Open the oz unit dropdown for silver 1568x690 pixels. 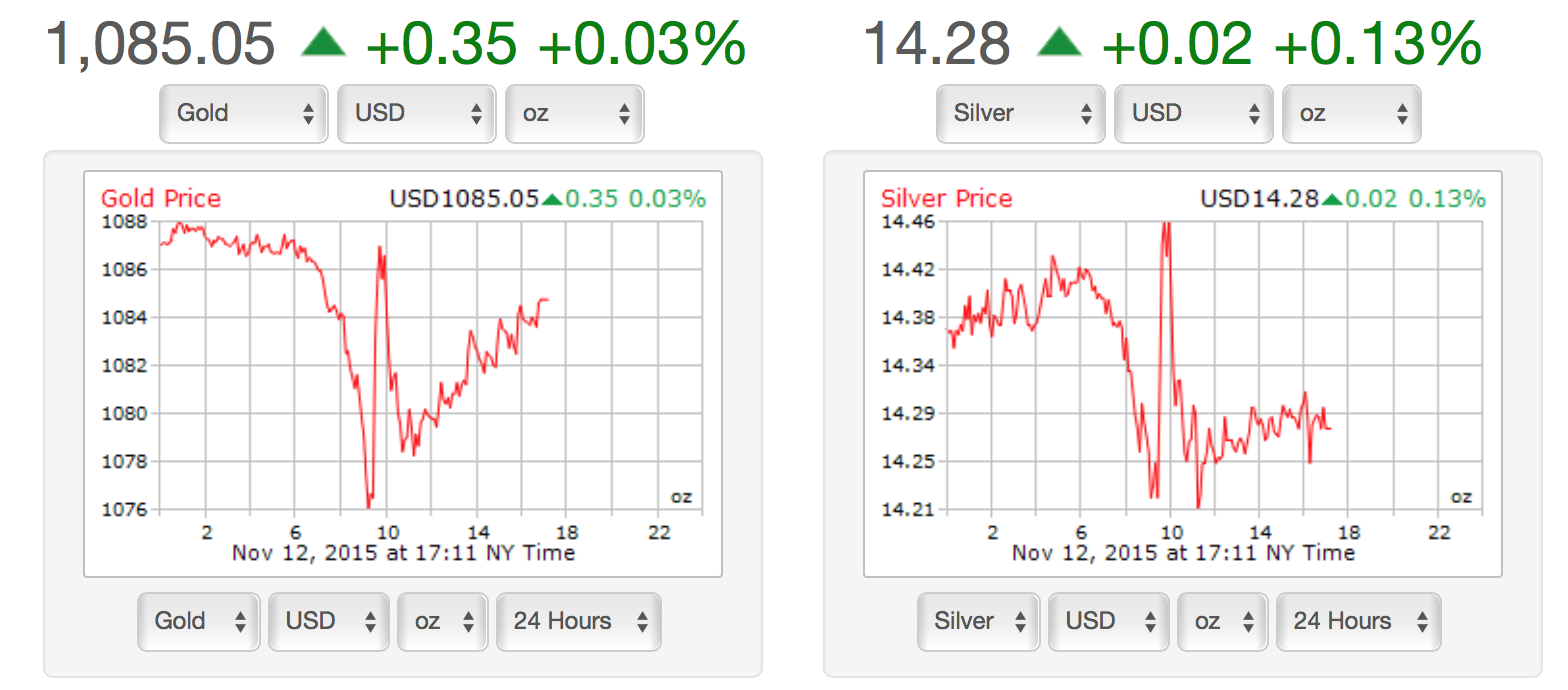click(1351, 113)
